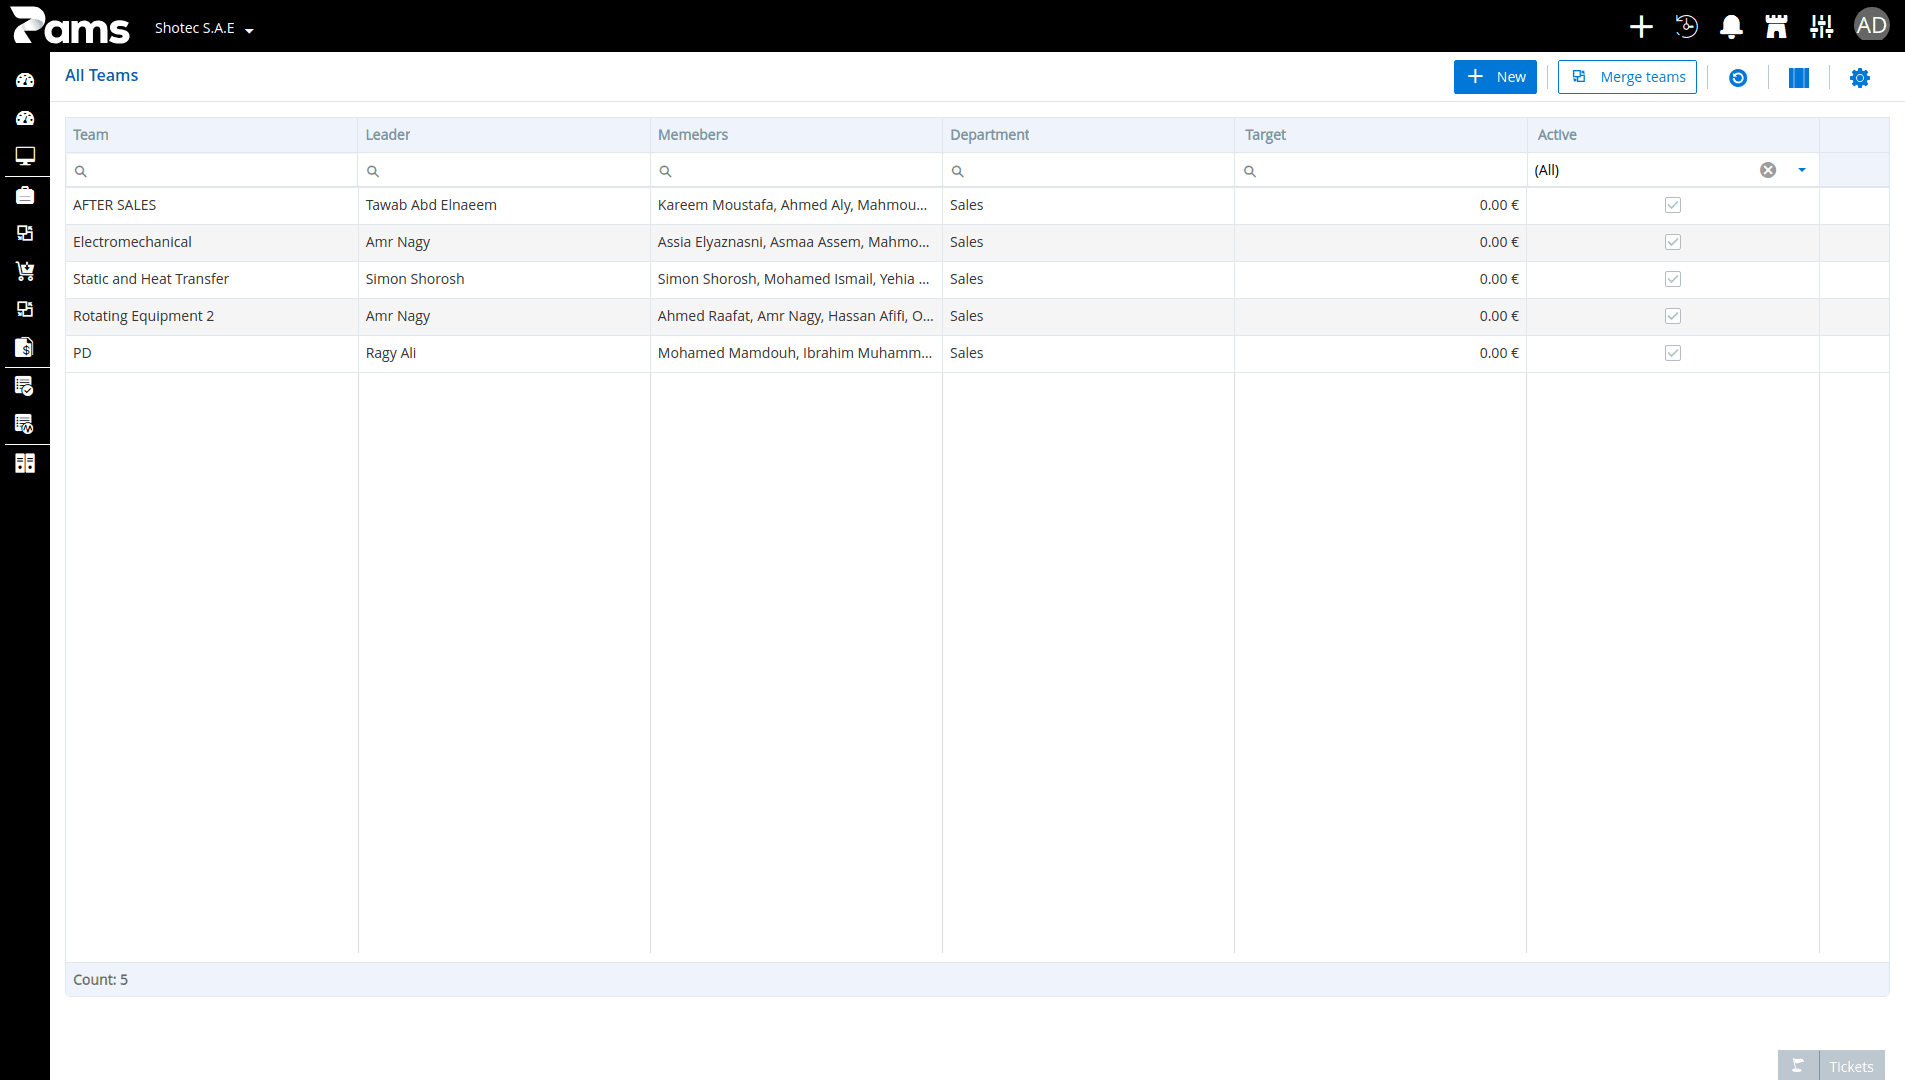Open the shopping cart icon in the sidebar

pos(25,271)
